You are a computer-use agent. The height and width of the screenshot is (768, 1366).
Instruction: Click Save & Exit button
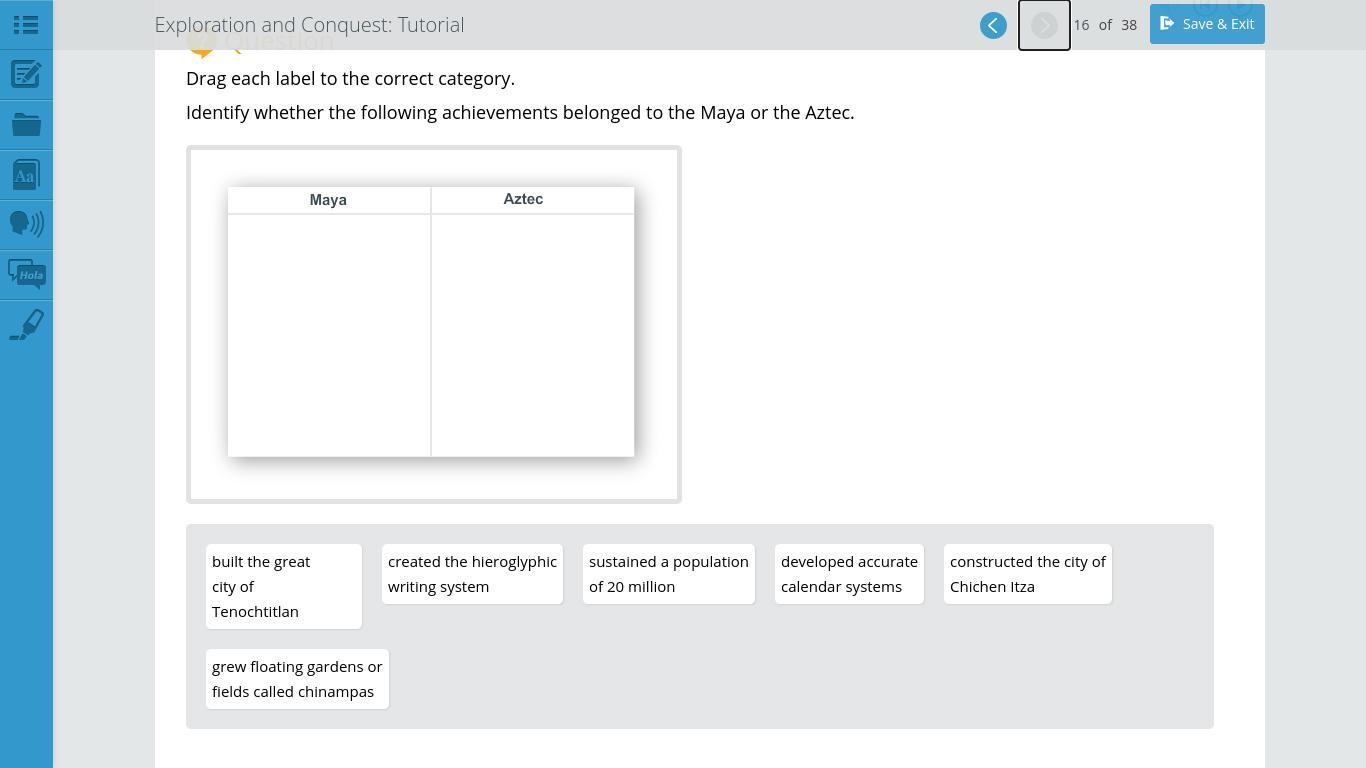(x=1207, y=24)
